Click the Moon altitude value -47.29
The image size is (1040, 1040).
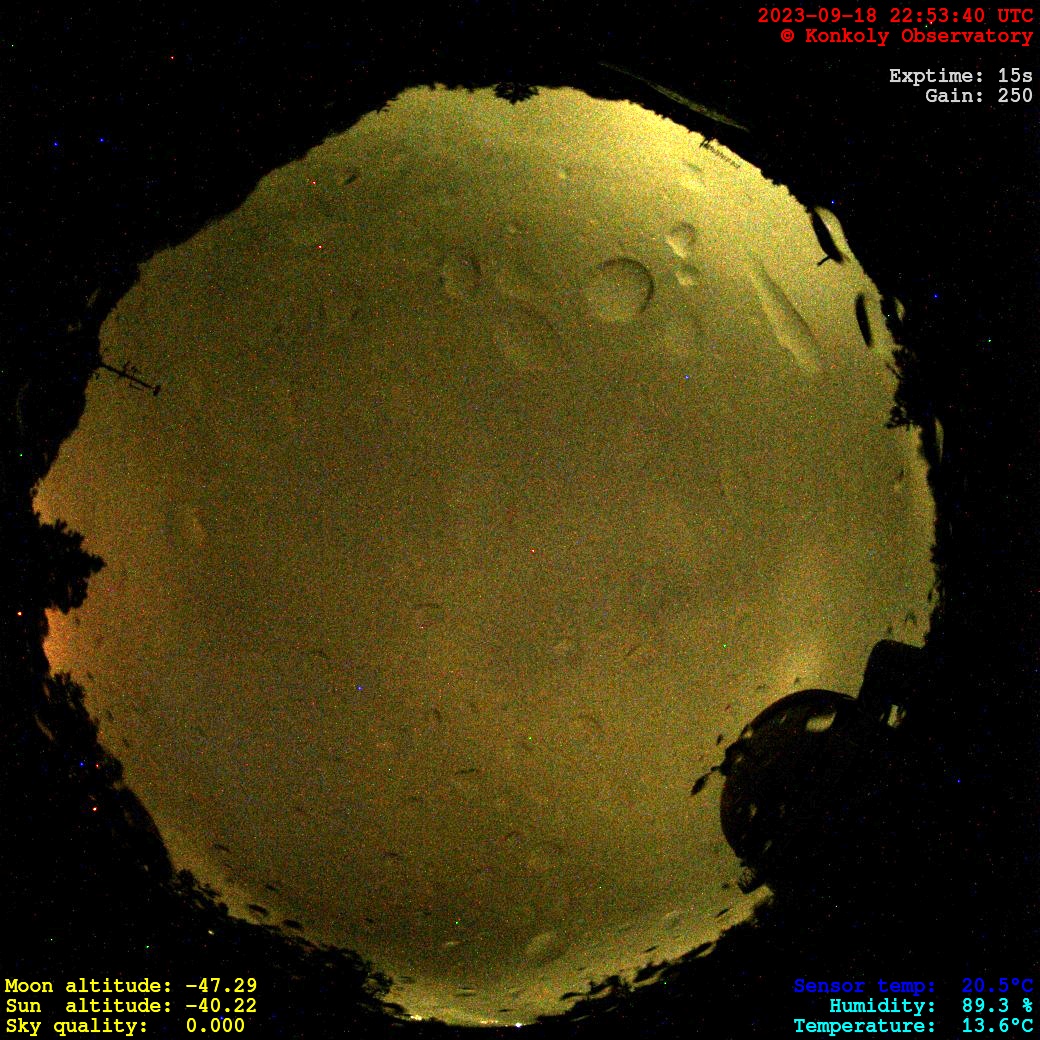(221, 986)
